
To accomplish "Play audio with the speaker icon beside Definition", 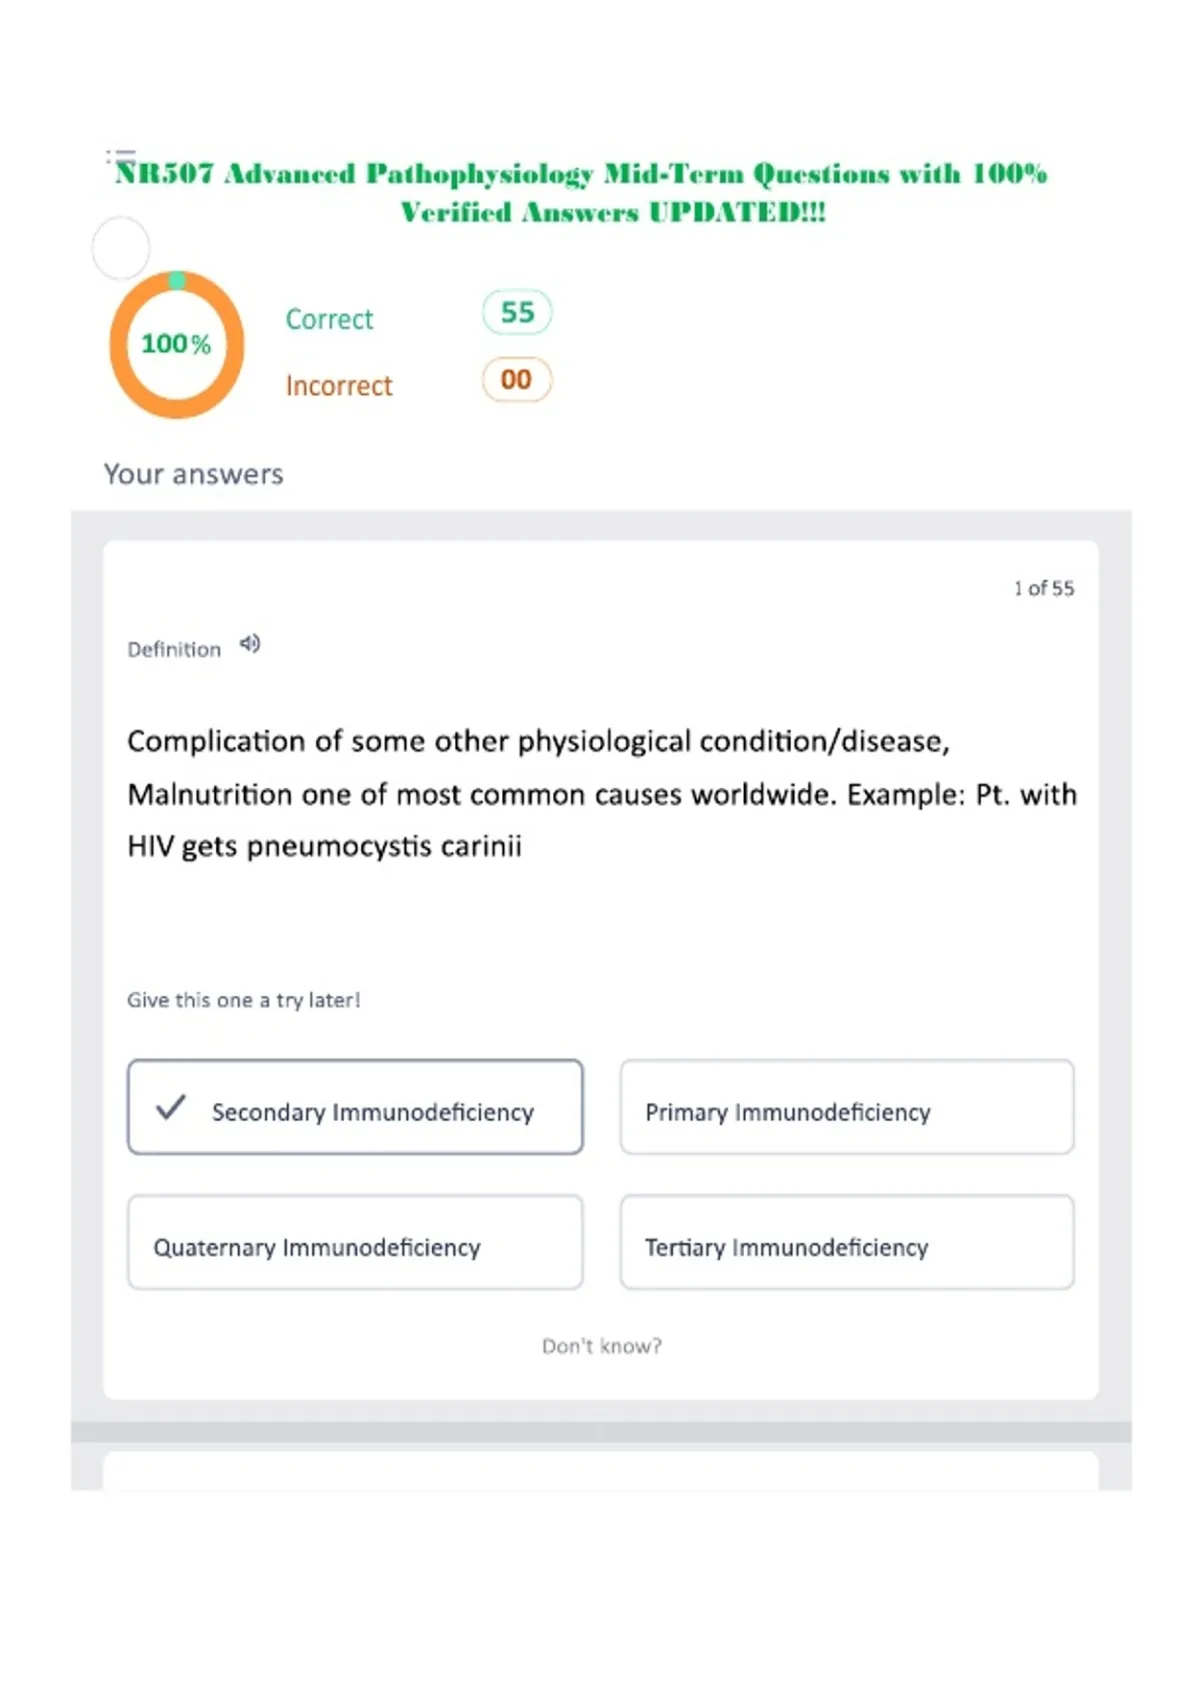I will click(250, 645).
